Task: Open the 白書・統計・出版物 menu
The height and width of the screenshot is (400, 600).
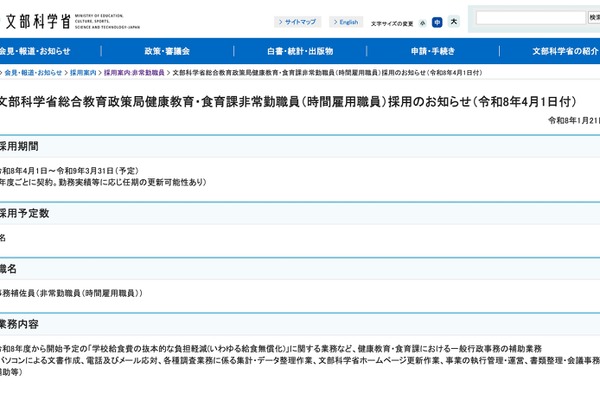Action: (x=300, y=51)
